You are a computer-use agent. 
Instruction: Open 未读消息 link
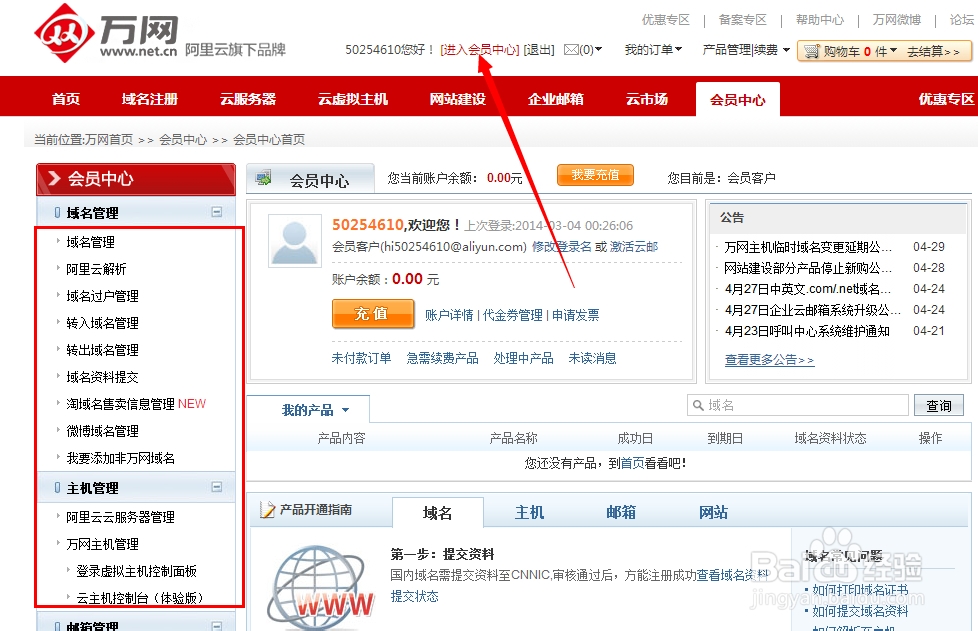(x=593, y=358)
